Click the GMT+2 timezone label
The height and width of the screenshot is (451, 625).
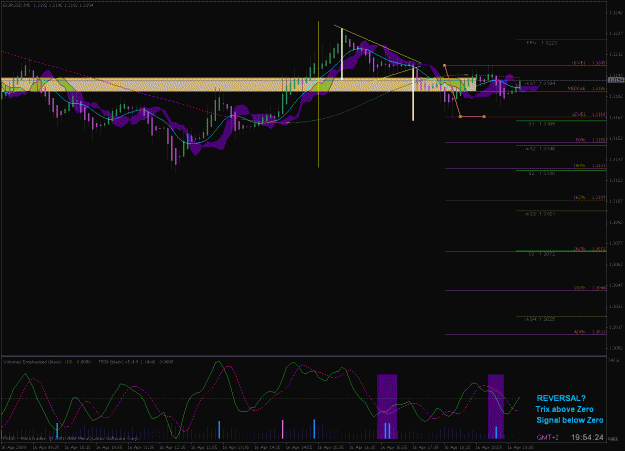pyautogui.click(x=547, y=437)
